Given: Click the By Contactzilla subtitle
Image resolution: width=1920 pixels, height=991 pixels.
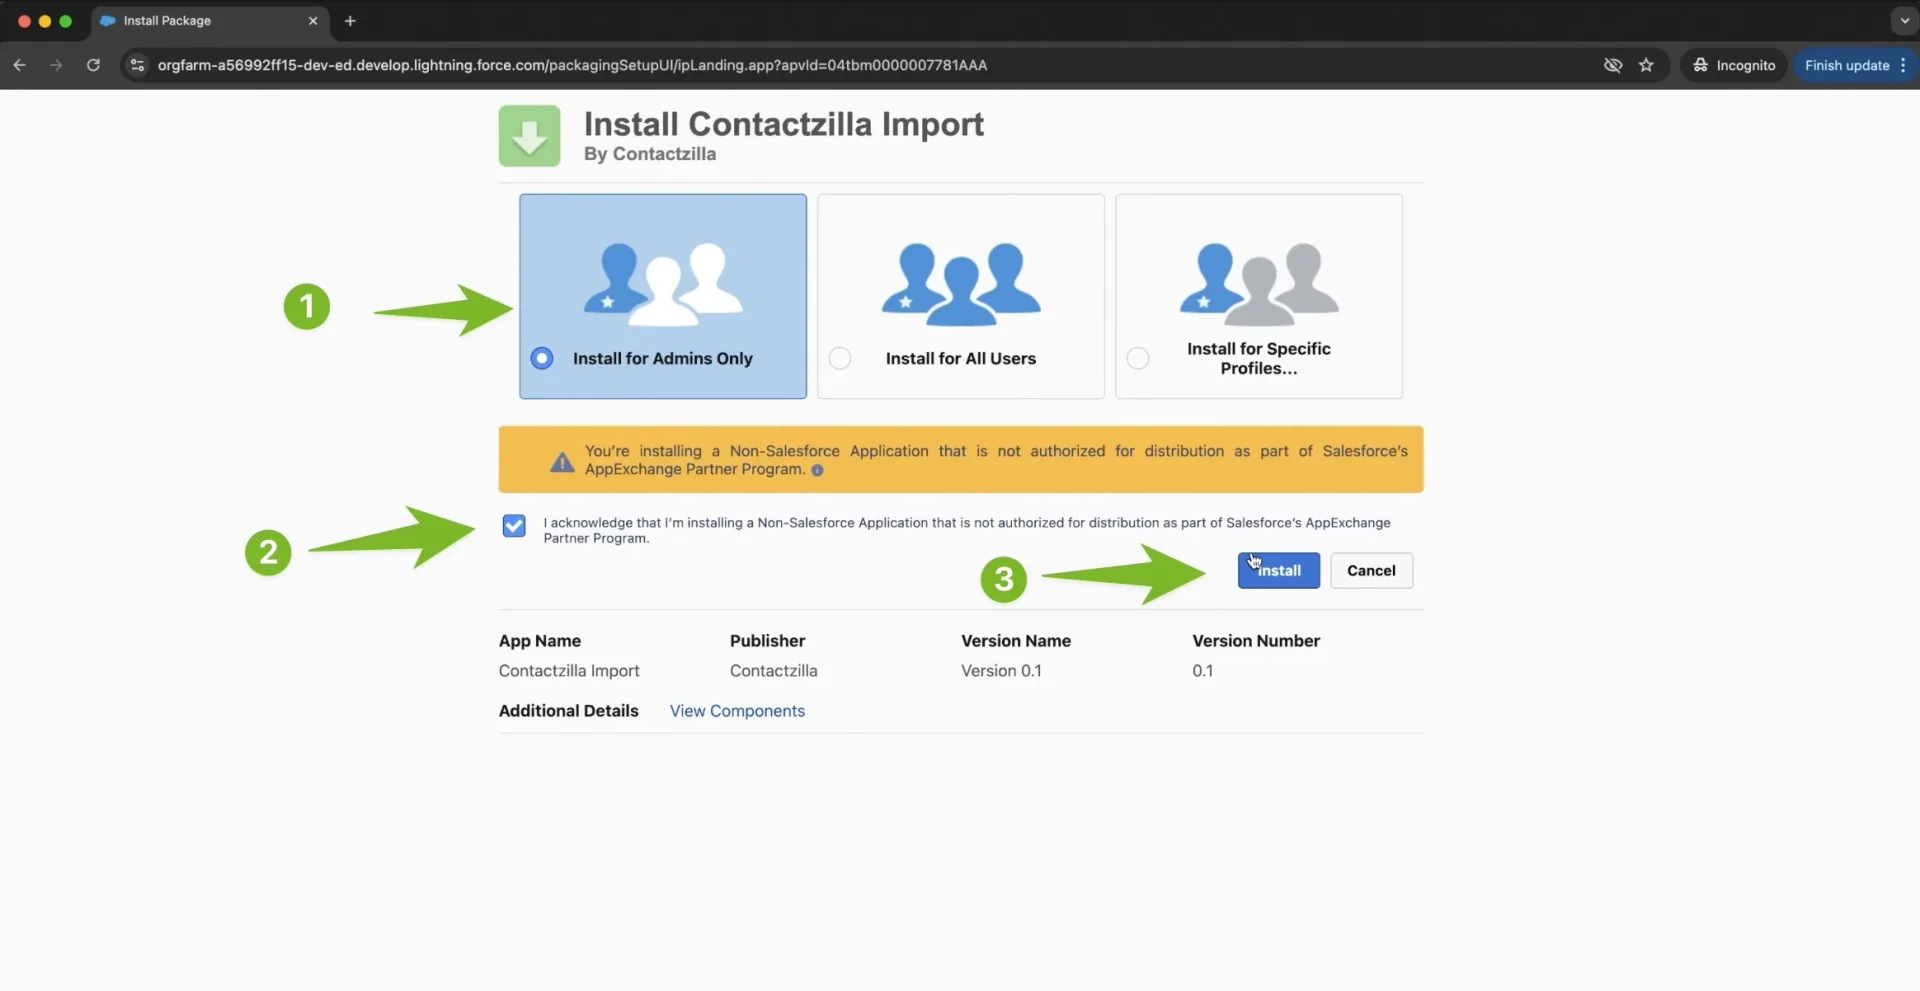Looking at the screenshot, I should [650, 154].
